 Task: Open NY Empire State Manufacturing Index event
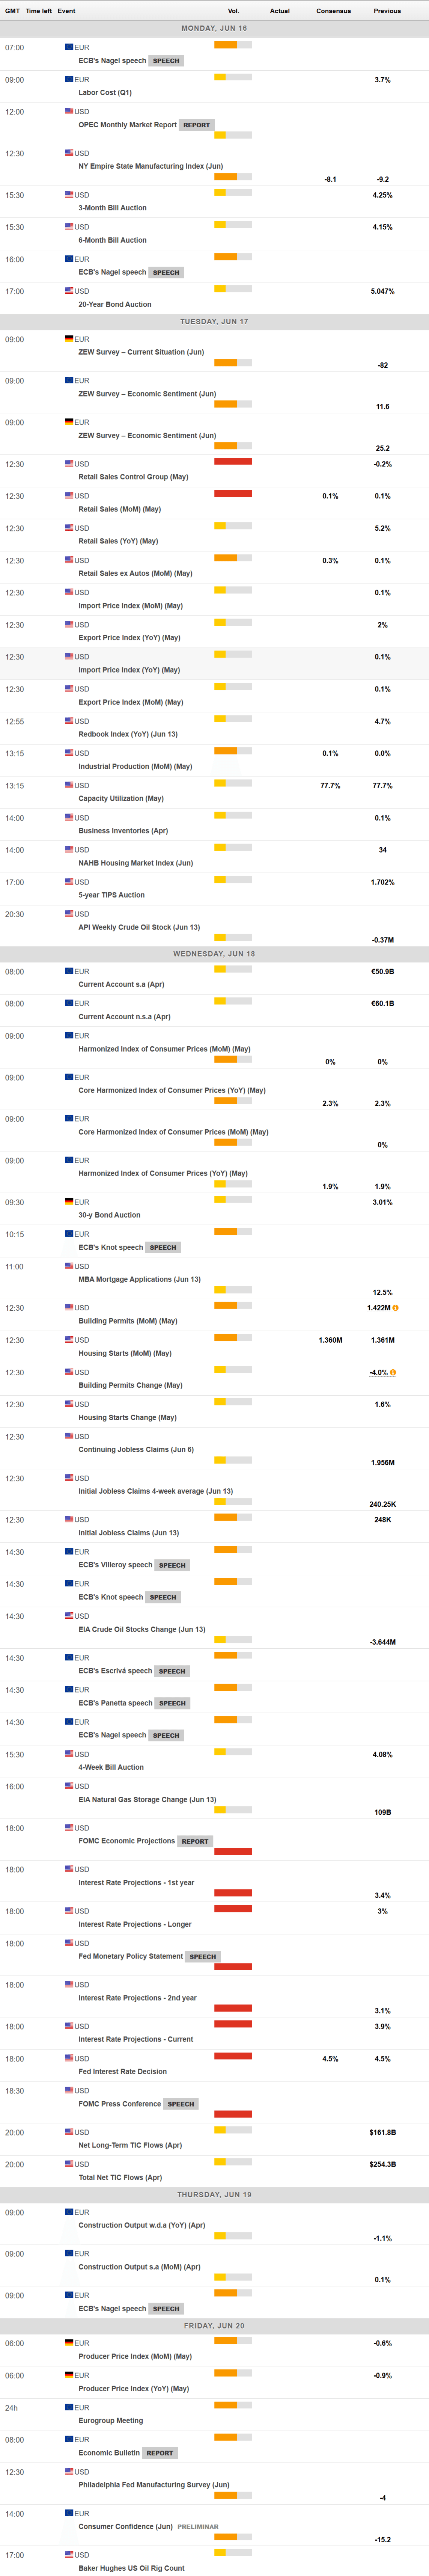pos(150,166)
